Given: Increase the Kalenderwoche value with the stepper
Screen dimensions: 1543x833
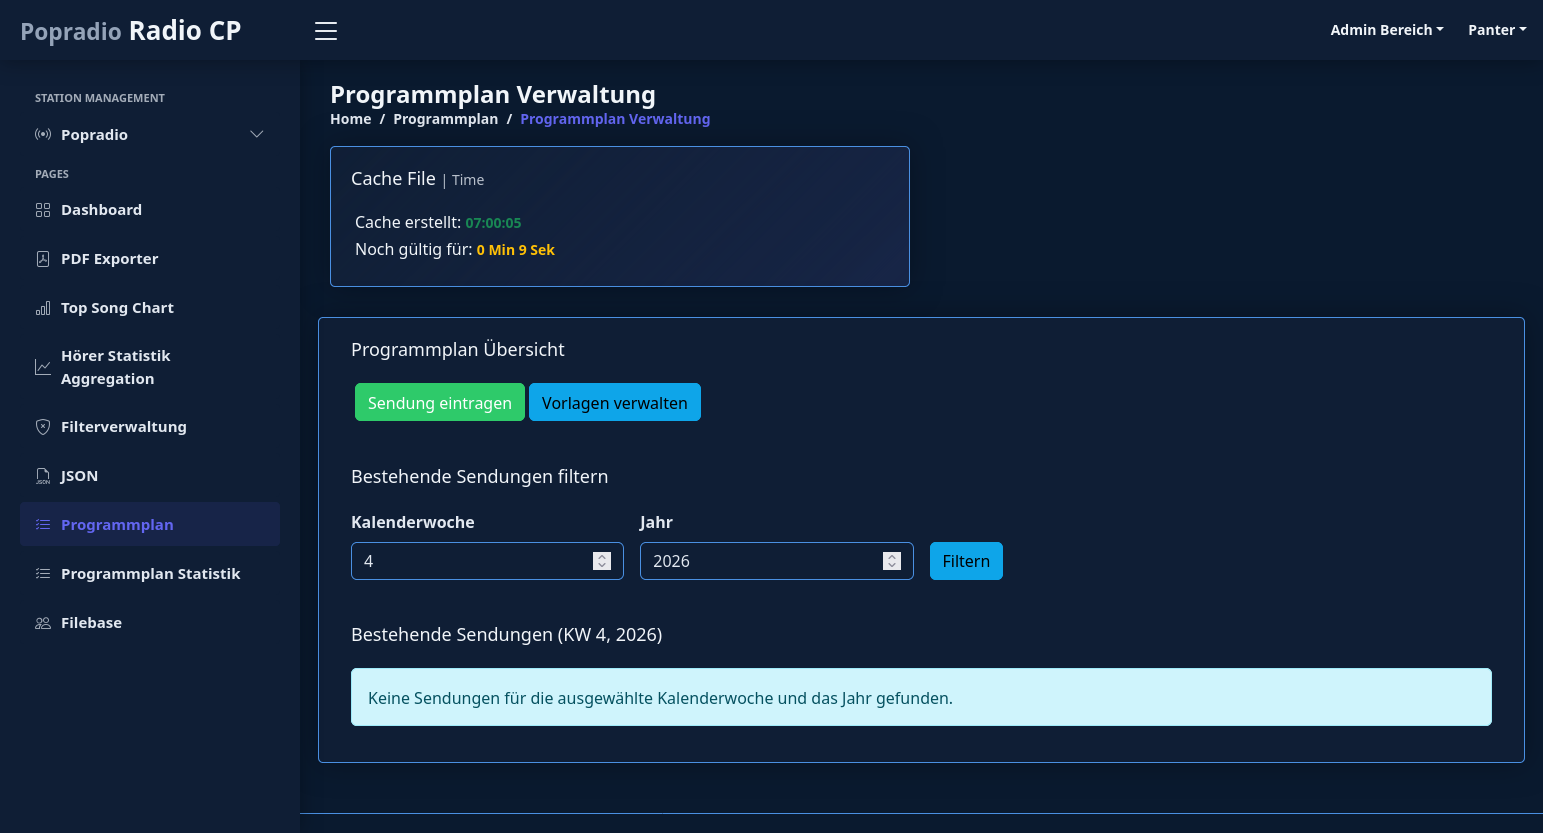Looking at the screenshot, I should pos(600,556).
